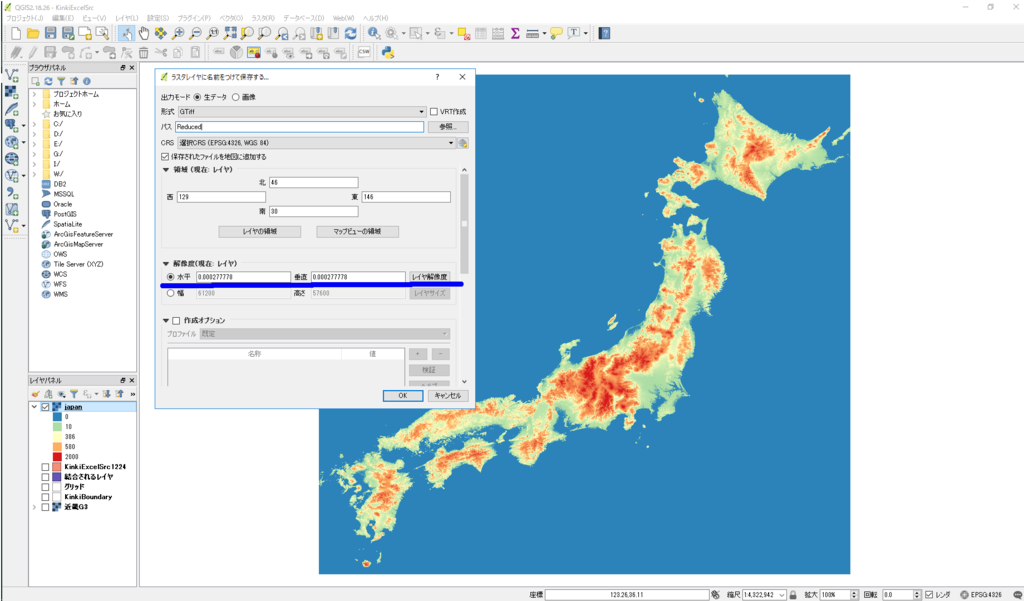This screenshot has width=1024, height=601.
Task: Open the プロジェクト menu
Action: 24,18
